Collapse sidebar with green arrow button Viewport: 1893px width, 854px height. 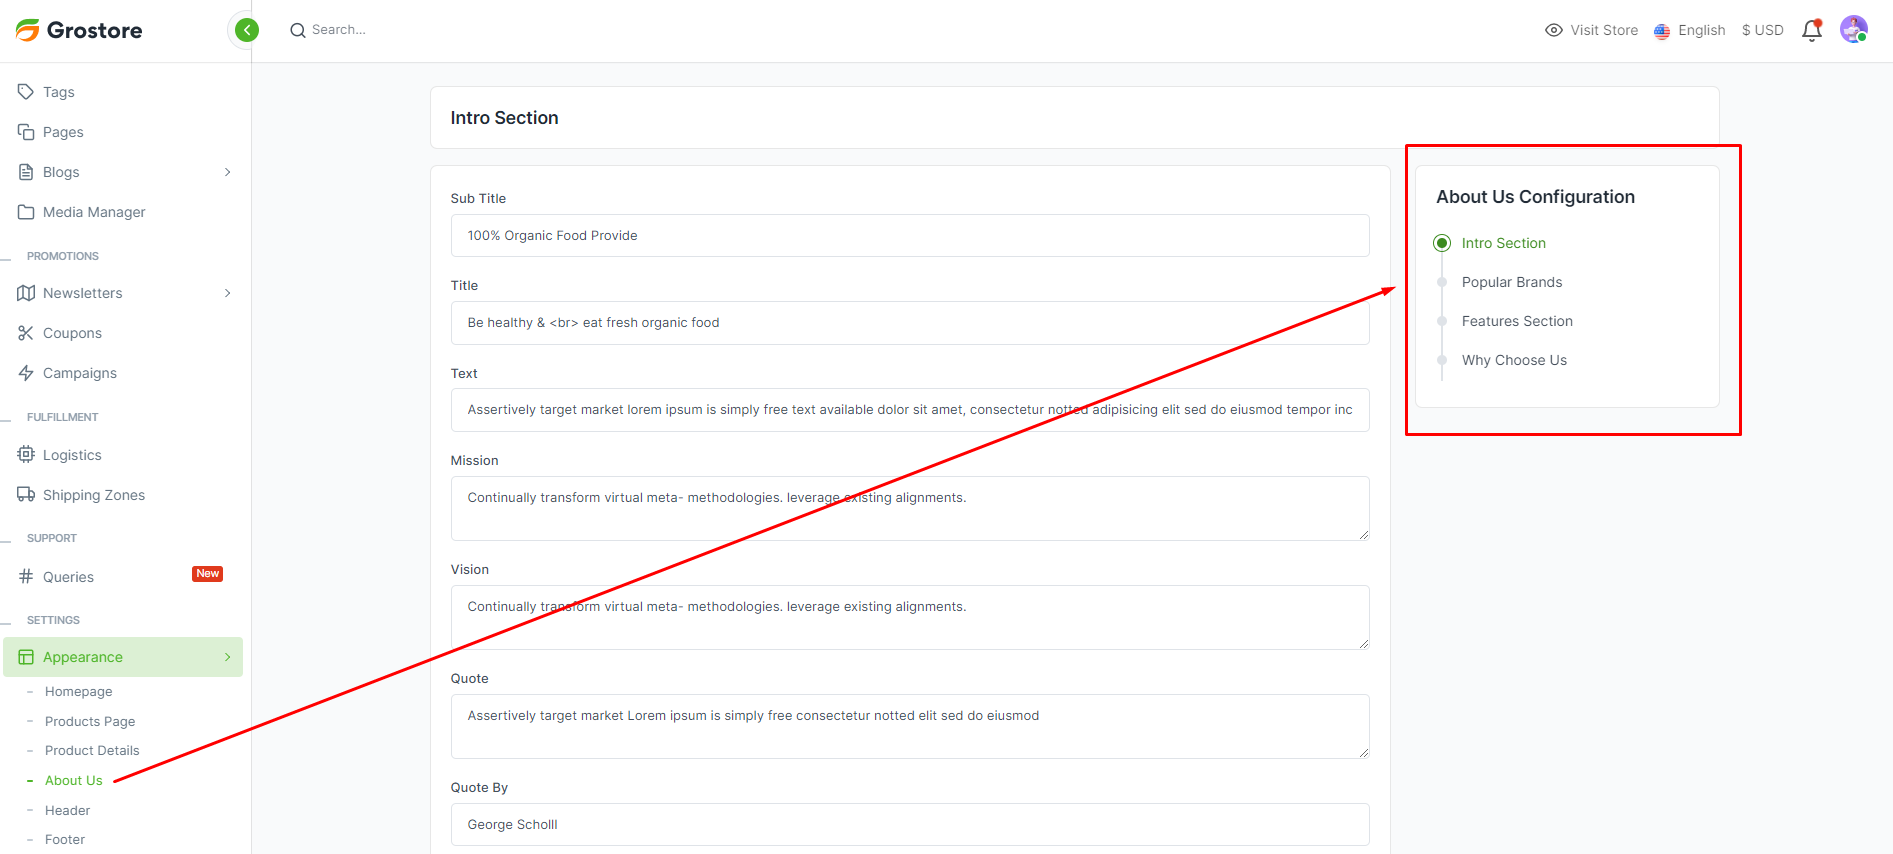coord(246,30)
